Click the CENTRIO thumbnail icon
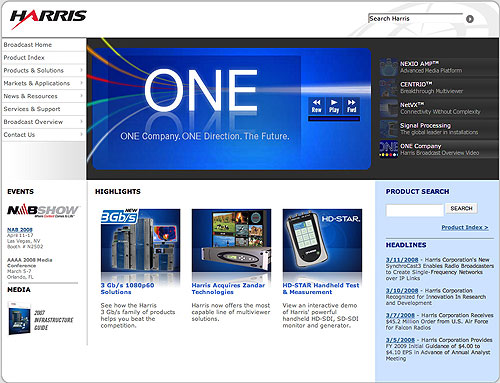The image size is (500, 383). pos(389,88)
